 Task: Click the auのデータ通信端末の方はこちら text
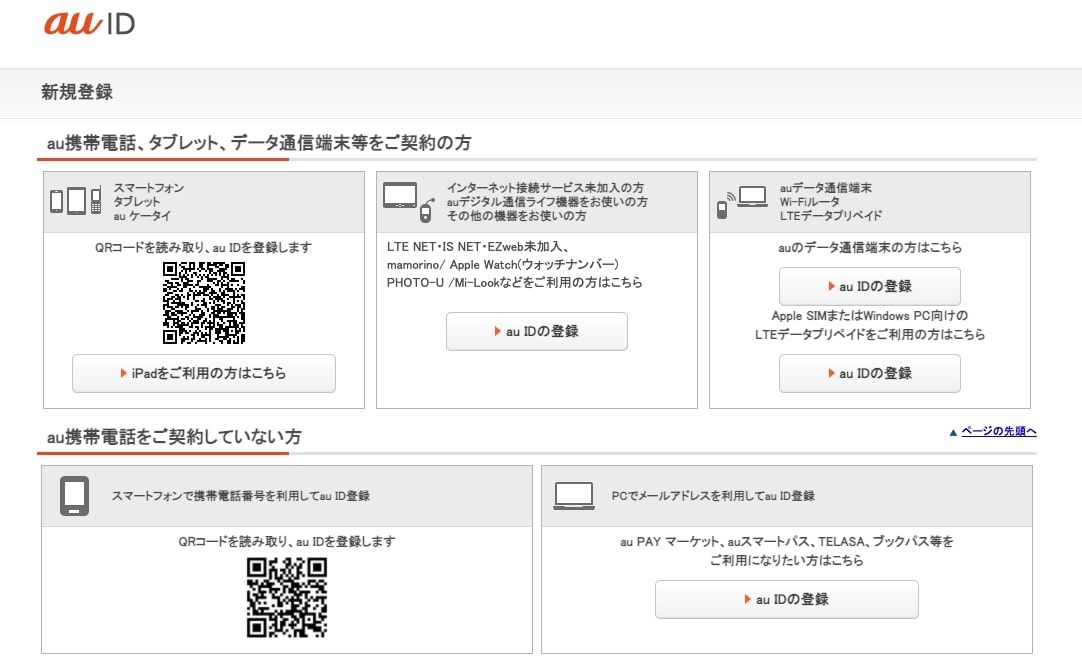pyautogui.click(x=869, y=247)
